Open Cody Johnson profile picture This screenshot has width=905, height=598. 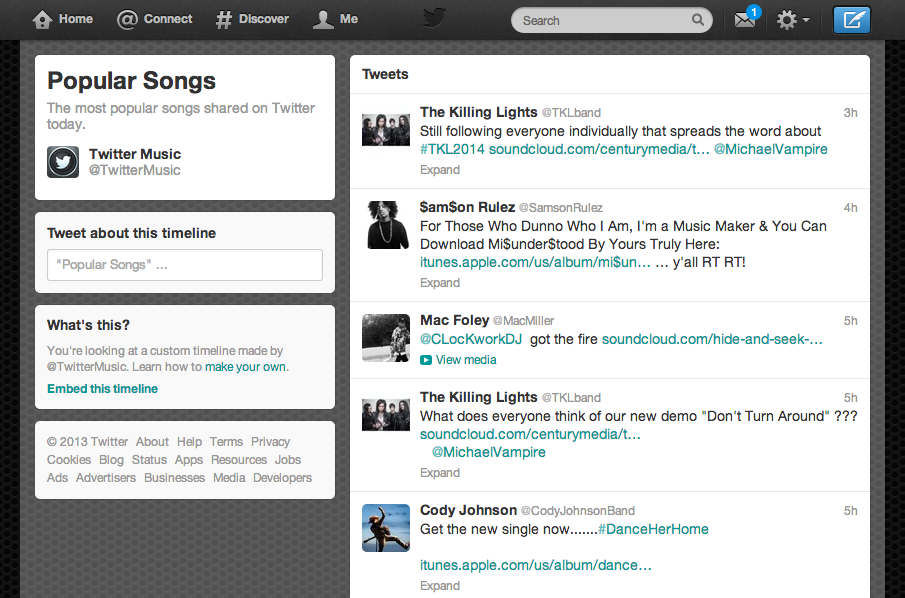pyautogui.click(x=386, y=528)
